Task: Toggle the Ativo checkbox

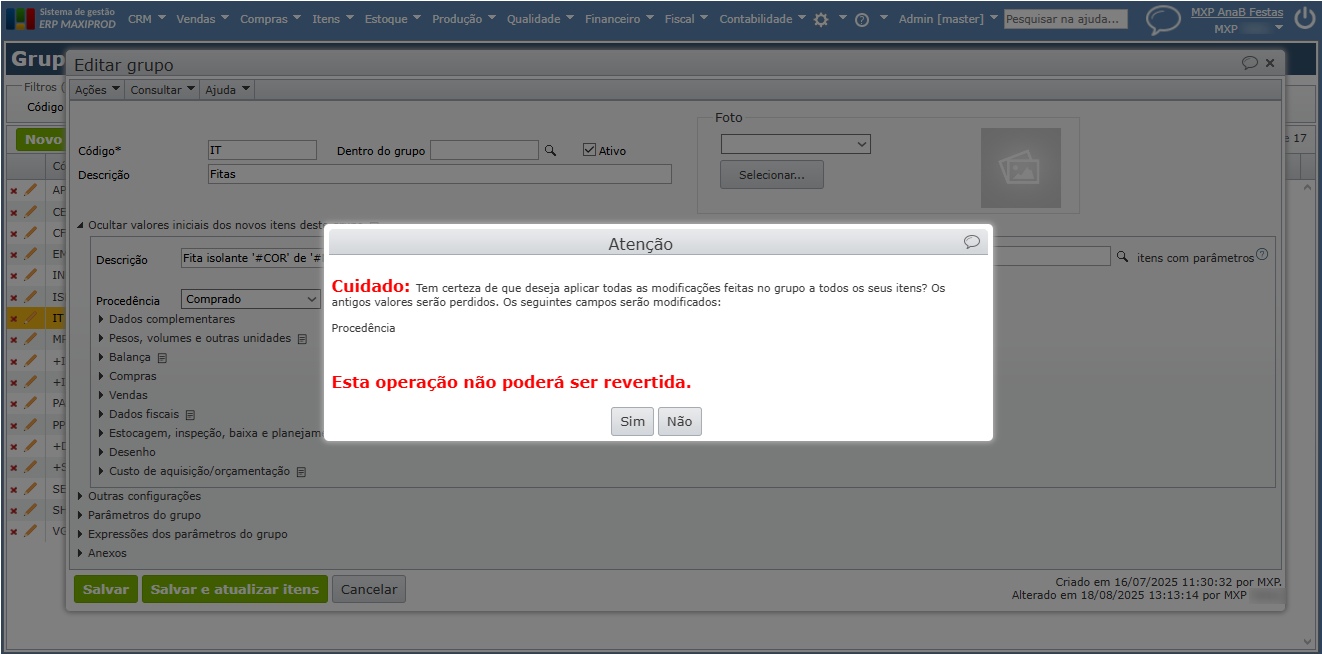Action: [x=590, y=150]
